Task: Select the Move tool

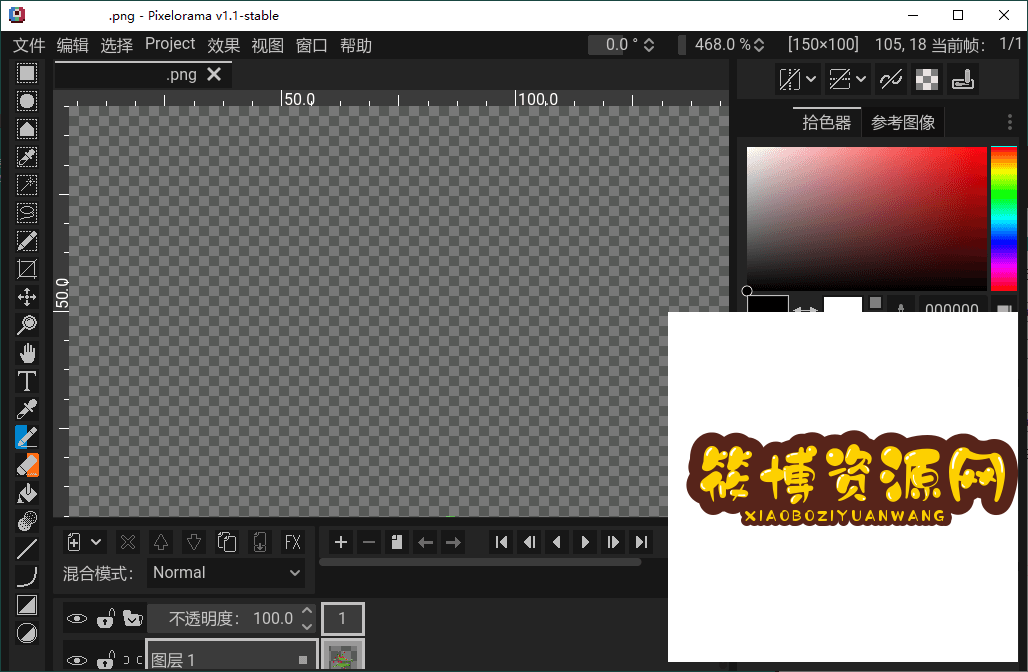Action: [27, 297]
